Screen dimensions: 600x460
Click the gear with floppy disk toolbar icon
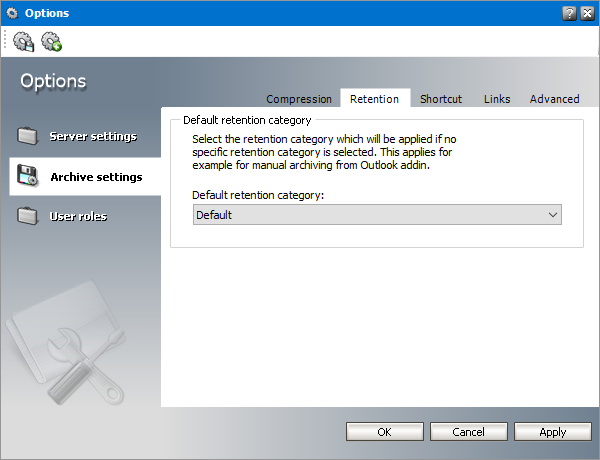(x=23, y=42)
